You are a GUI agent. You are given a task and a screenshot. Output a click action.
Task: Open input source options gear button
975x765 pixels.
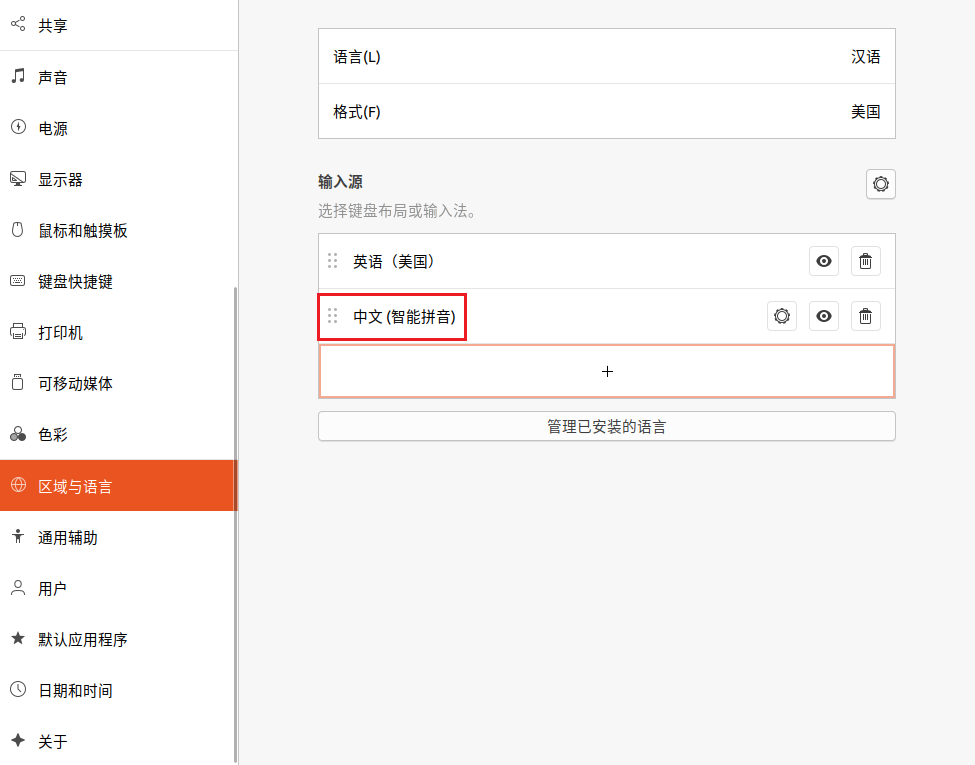coord(880,184)
